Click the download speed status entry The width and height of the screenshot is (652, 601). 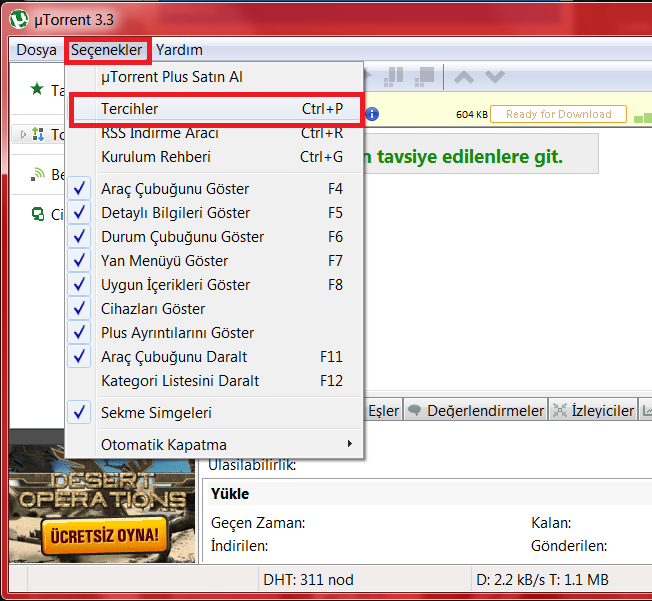tap(542, 579)
